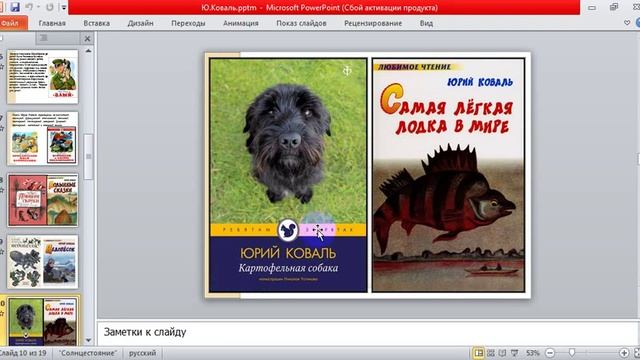This screenshot has width=640, height=360.
Task: Fit slide to current window button
Action: coord(637,353)
